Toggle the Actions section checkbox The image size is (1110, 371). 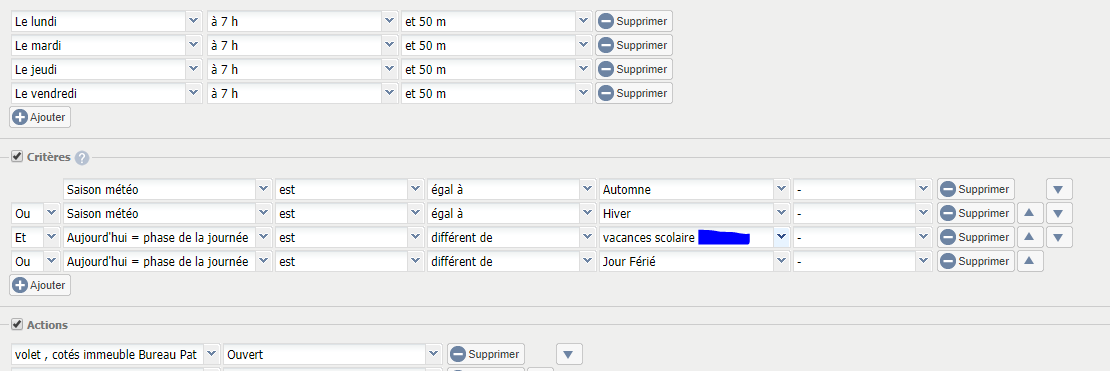tap(16, 324)
